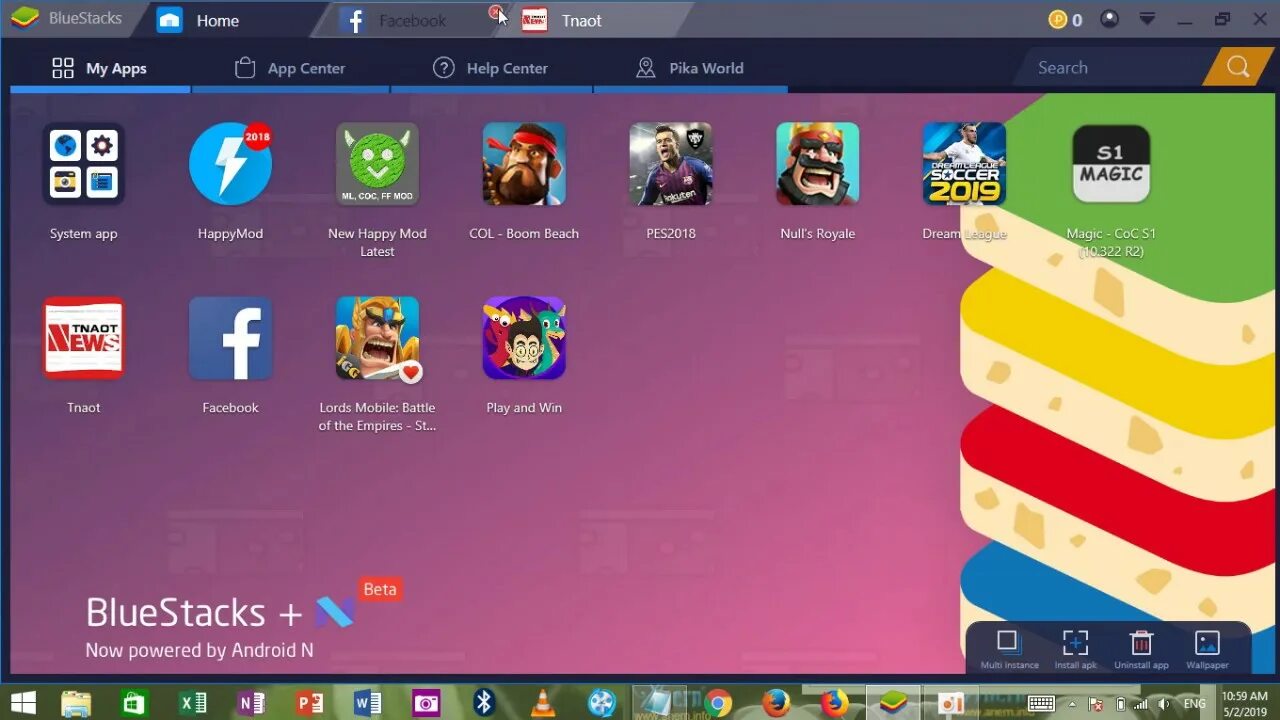Switch to the My Apps tab
The height and width of the screenshot is (720, 1280).
[x=99, y=68]
